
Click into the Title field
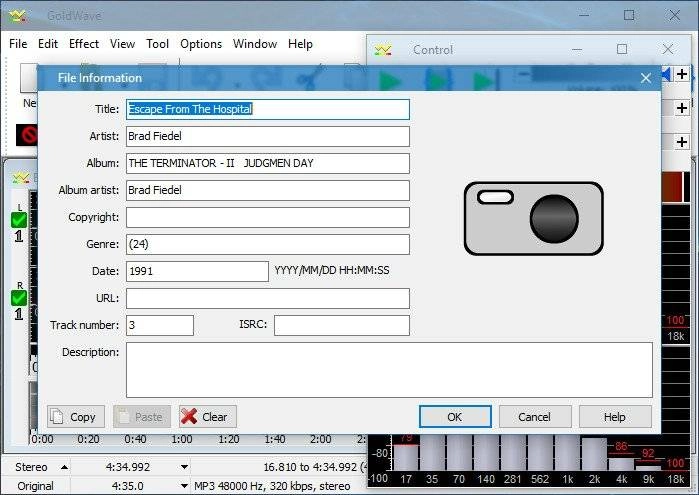tap(267, 109)
